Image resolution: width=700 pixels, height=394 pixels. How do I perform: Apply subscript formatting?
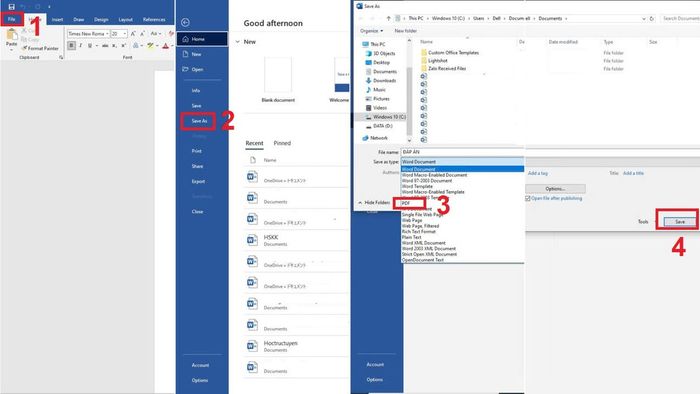[x=114, y=46]
